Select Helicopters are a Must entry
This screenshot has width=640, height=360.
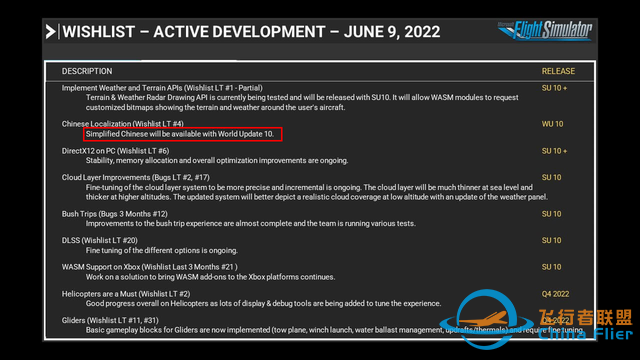click(126, 294)
